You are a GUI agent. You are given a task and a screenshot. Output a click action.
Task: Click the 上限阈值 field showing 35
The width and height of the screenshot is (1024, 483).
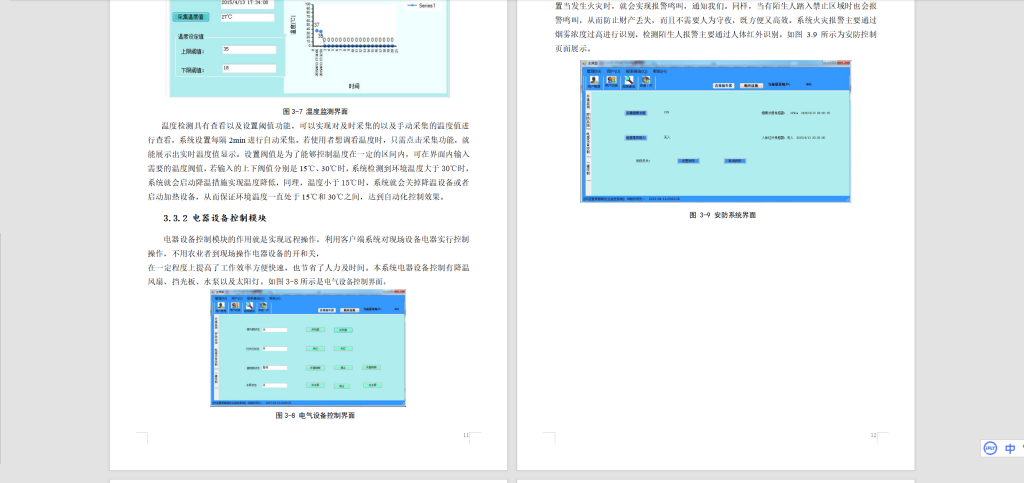click(252, 49)
